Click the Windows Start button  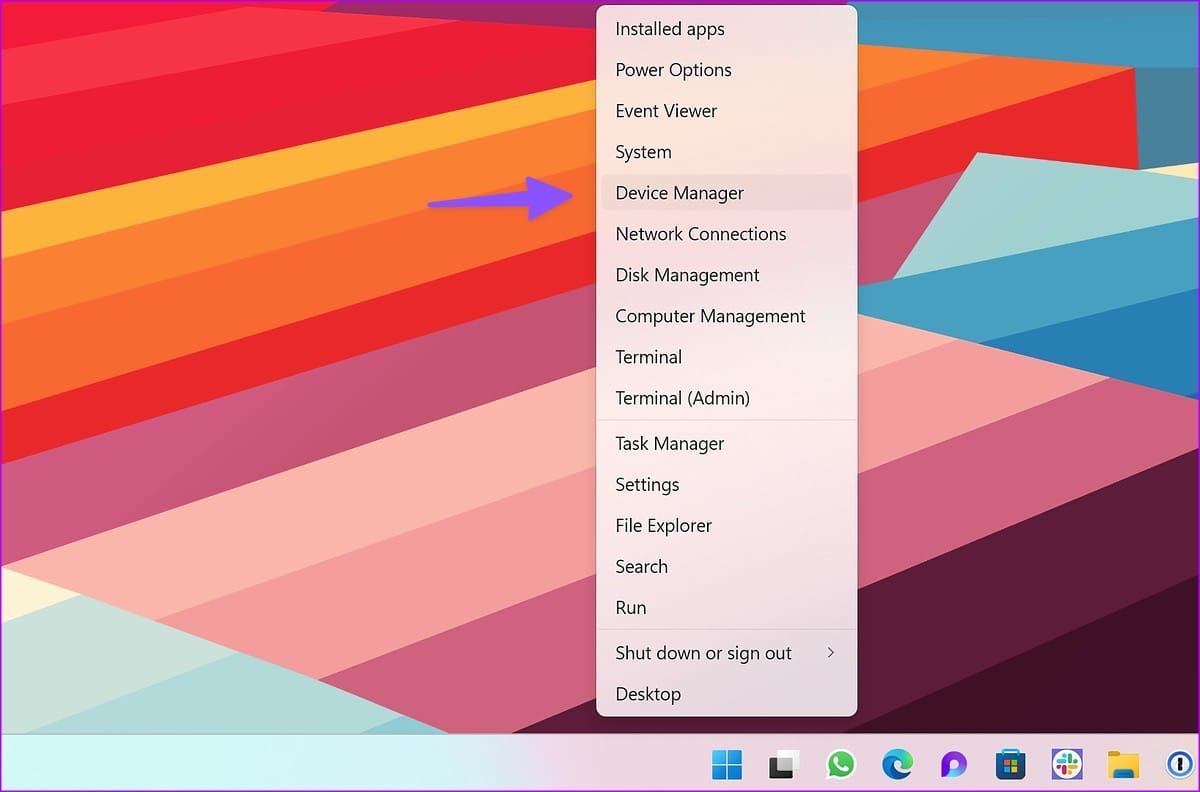(727, 765)
